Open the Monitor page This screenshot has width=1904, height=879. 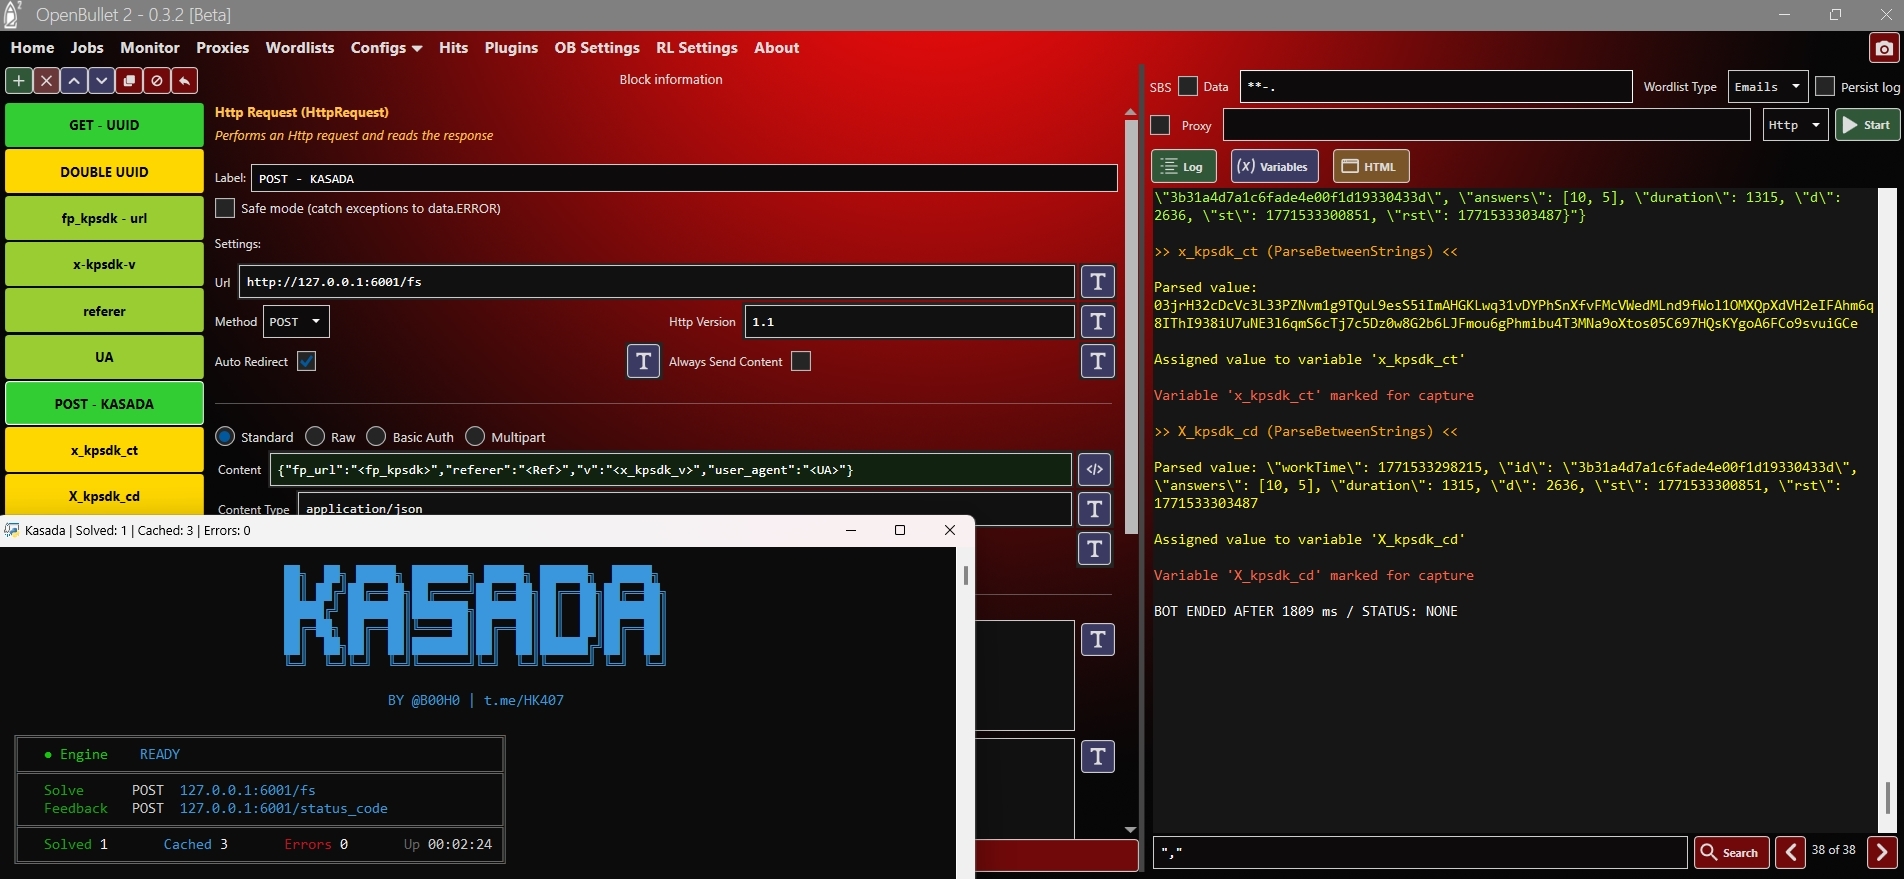(x=150, y=48)
